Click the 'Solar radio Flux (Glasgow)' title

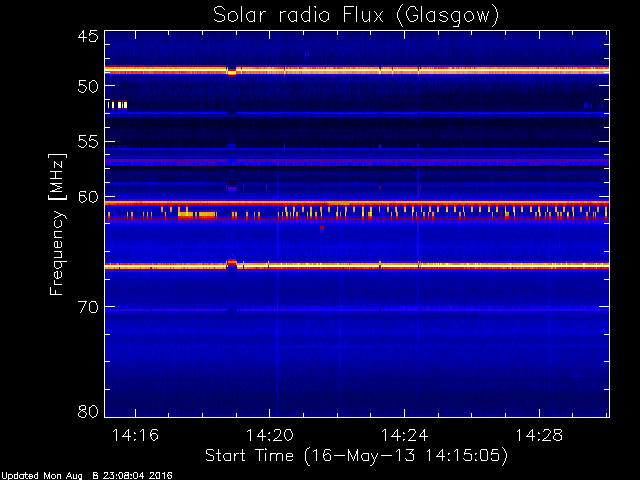tap(356, 16)
